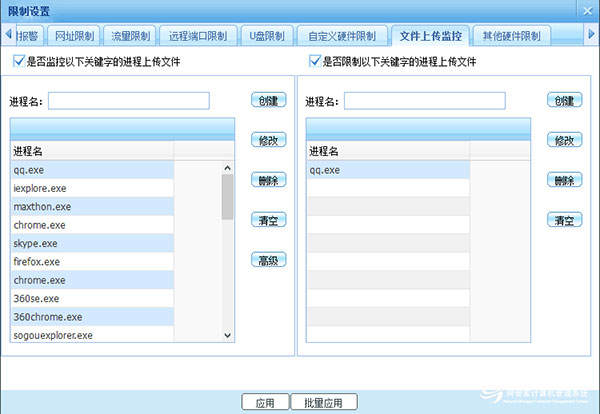The height and width of the screenshot is (414, 600).
Task: Select qq.exe in the restriction list
Action: pyautogui.click(x=388, y=170)
